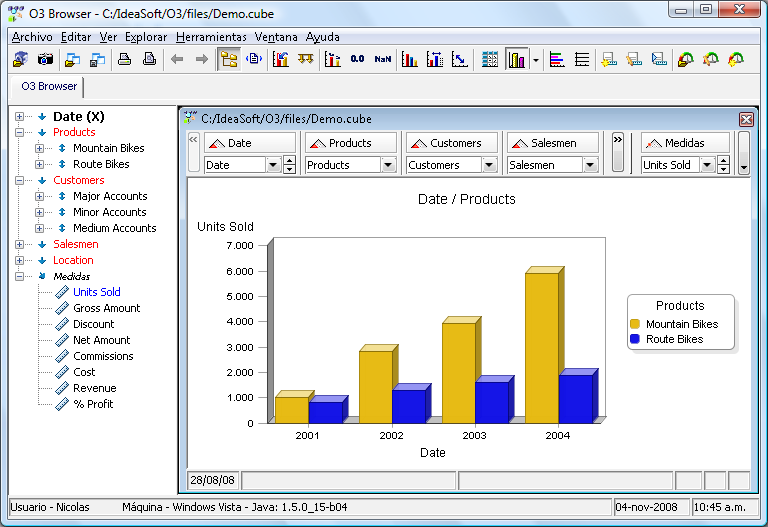Click the down arrows icon beside red chart icon
768x527 pixels.
tap(305, 59)
